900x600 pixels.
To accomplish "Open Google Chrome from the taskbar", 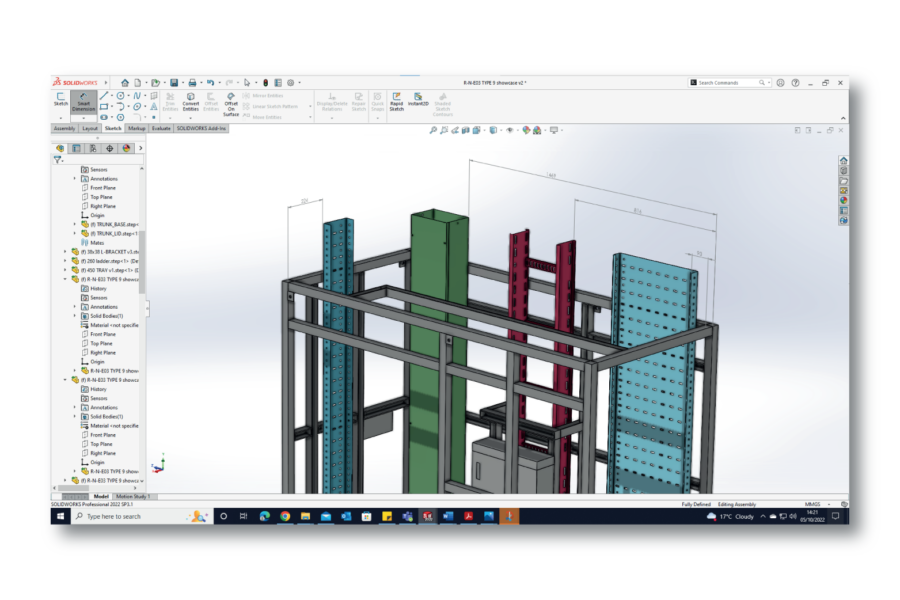I will click(x=285, y=516).
